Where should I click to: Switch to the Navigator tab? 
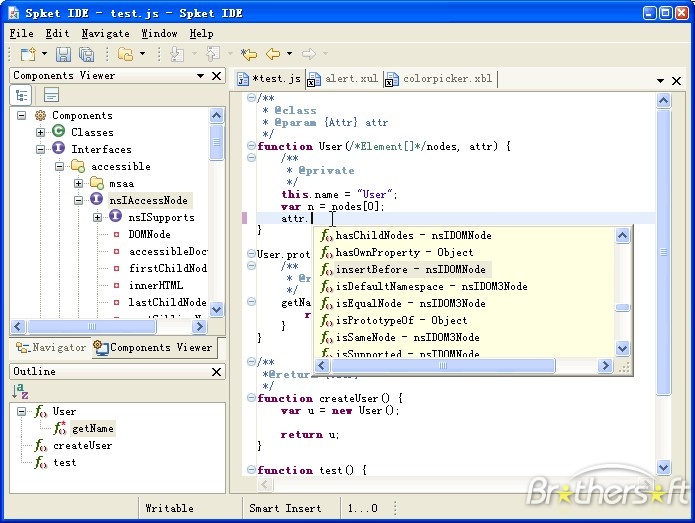(x=51, y=347)
